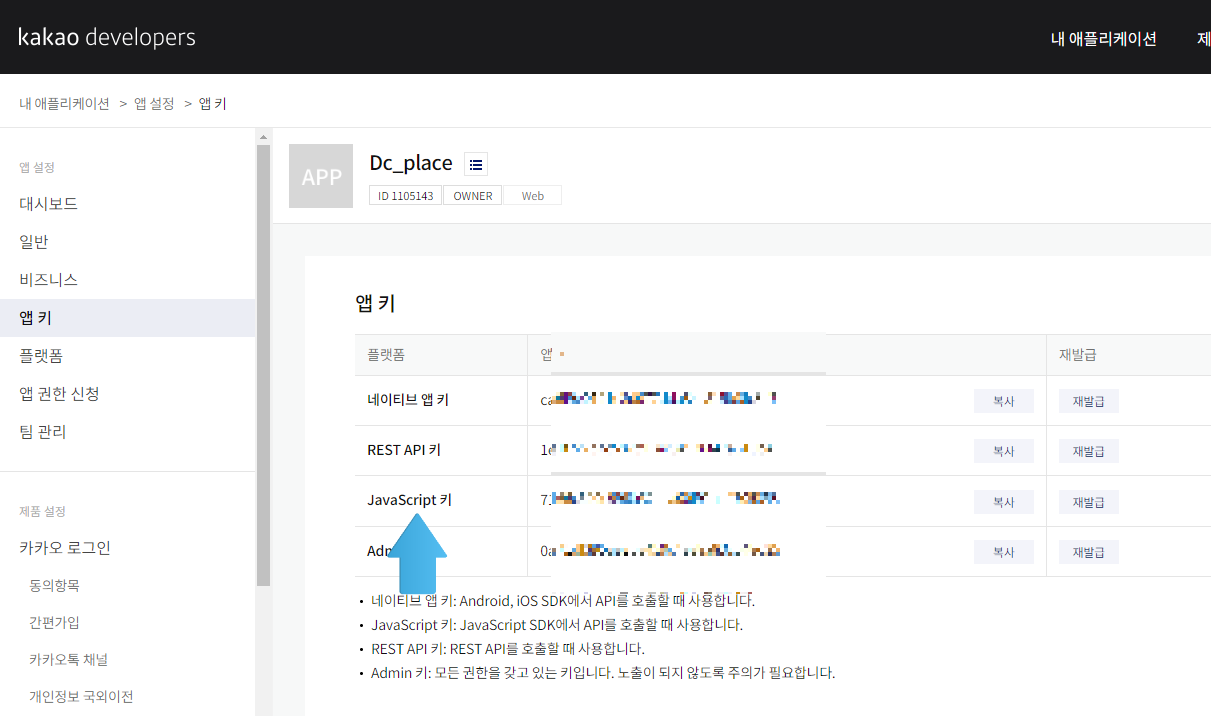Copy the Admin key

click(x=1004, y=552)
